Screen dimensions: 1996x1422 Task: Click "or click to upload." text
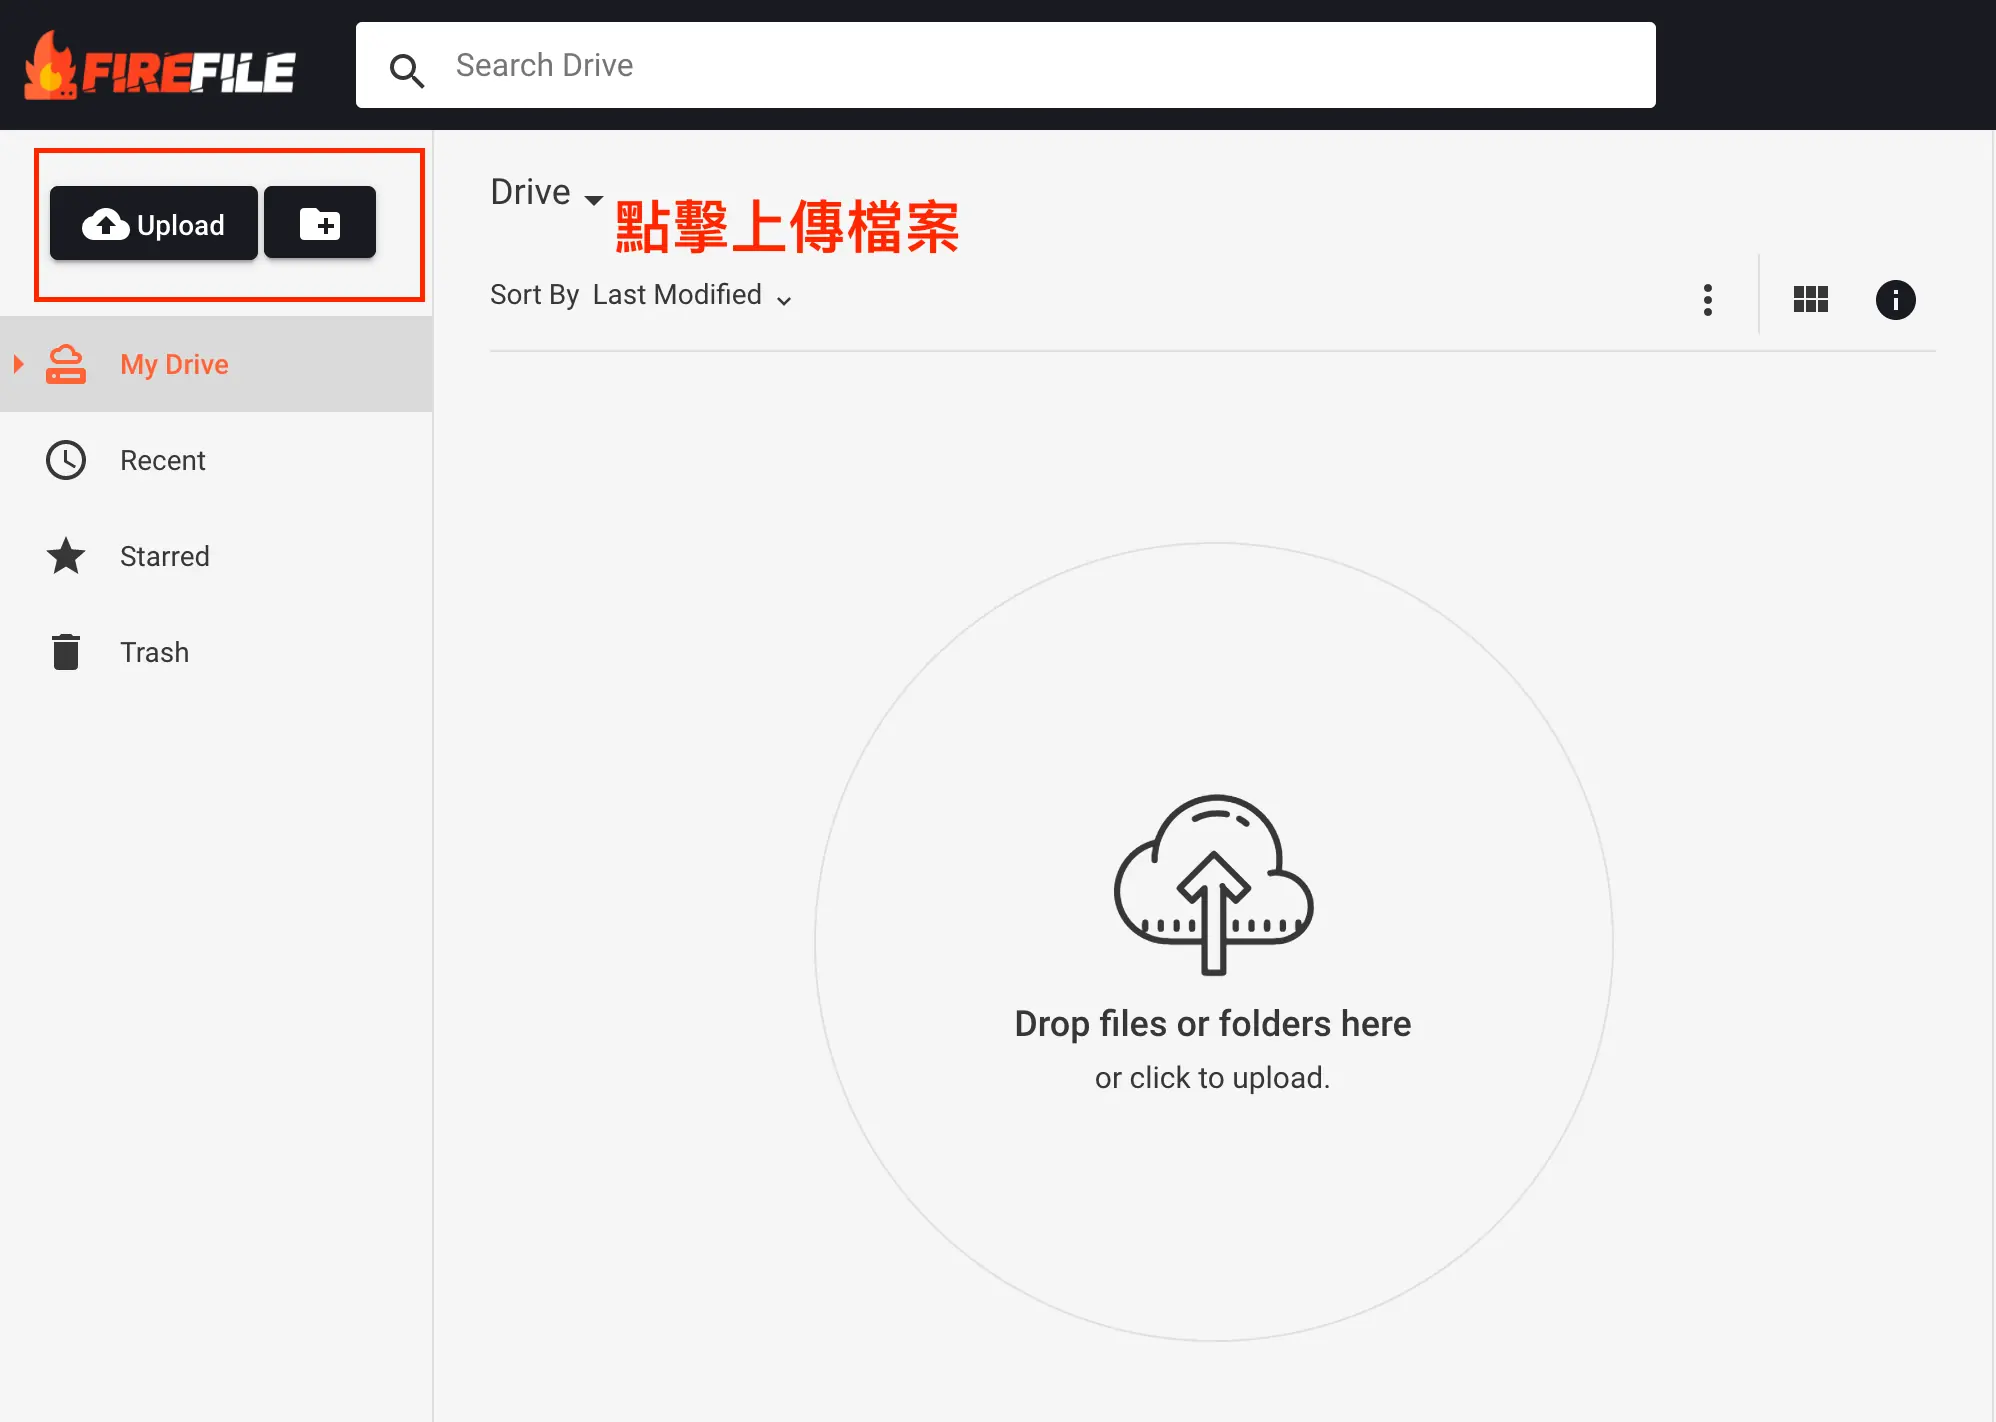coord(1213,1078)
